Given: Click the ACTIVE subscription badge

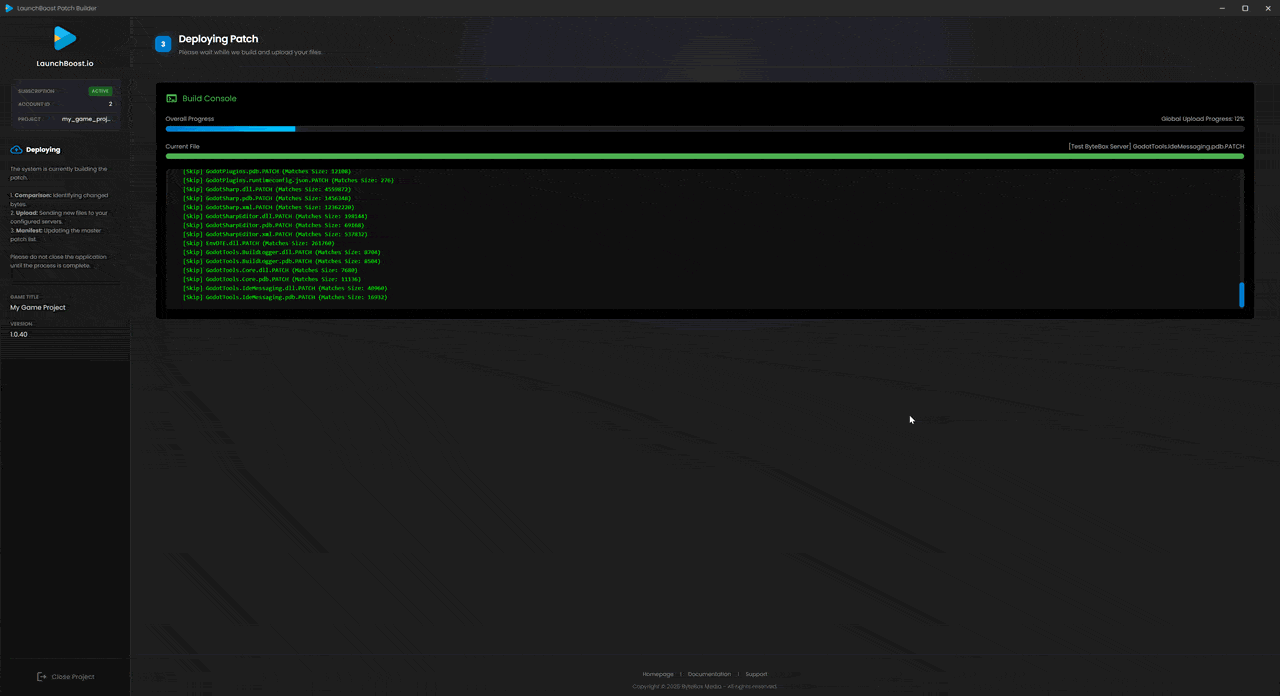Looking at the screenshot, I should pyautogui.click(x=100, y=91).
